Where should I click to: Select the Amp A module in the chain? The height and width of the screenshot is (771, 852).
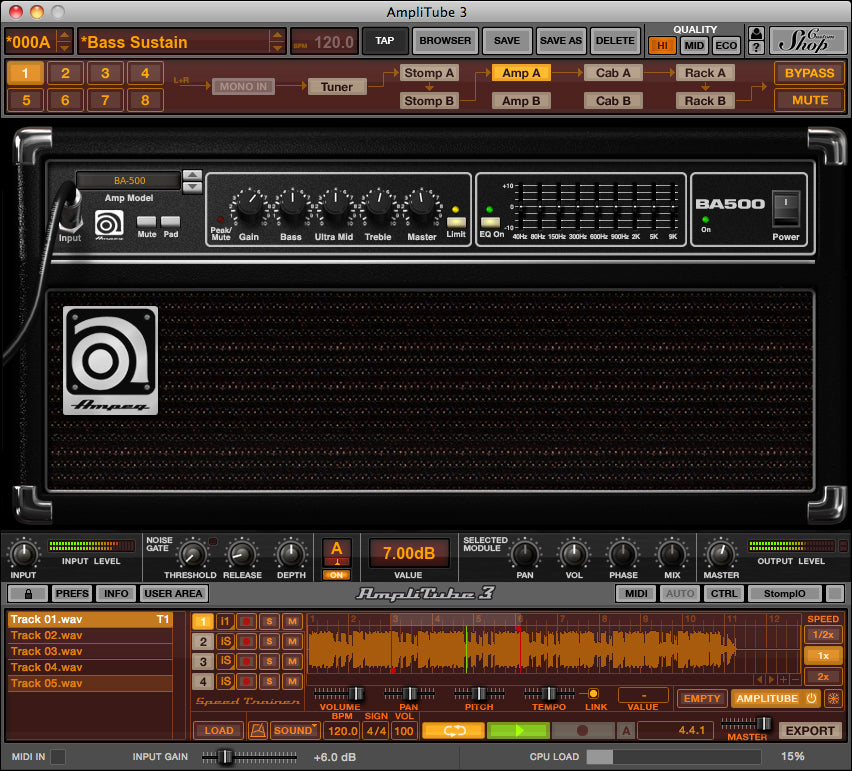point(521,72)
